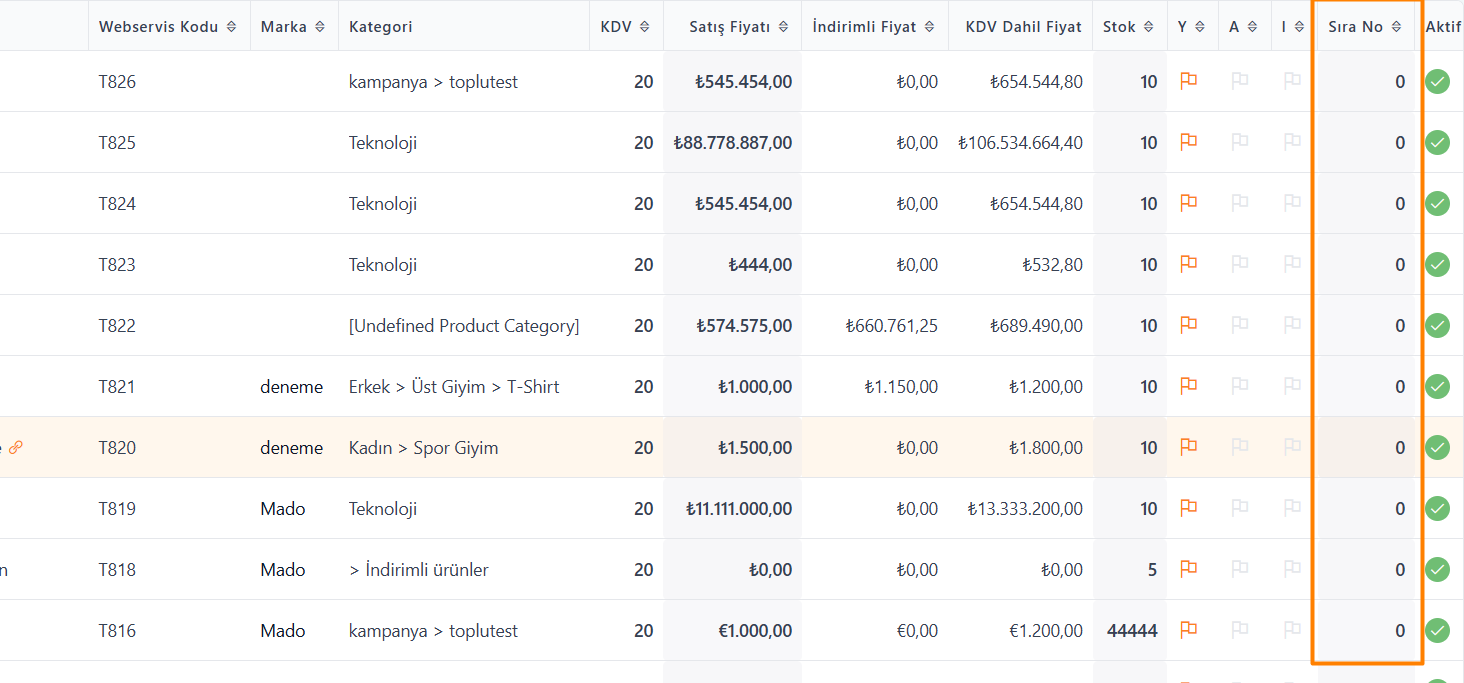Sort by the Satış Fiyatı column arrows
The width and height of the screenshot is (1464, 683).
[x=783, y=27]
